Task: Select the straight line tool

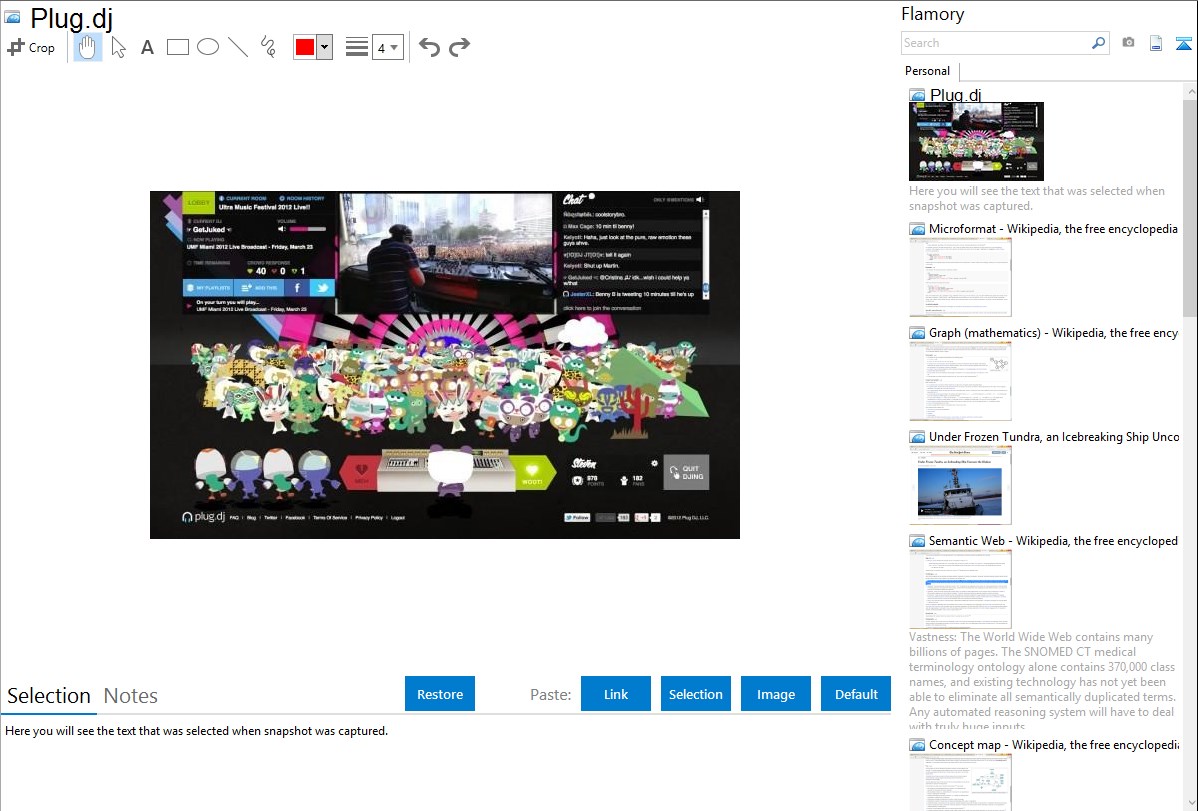Action: click(238, 47)
